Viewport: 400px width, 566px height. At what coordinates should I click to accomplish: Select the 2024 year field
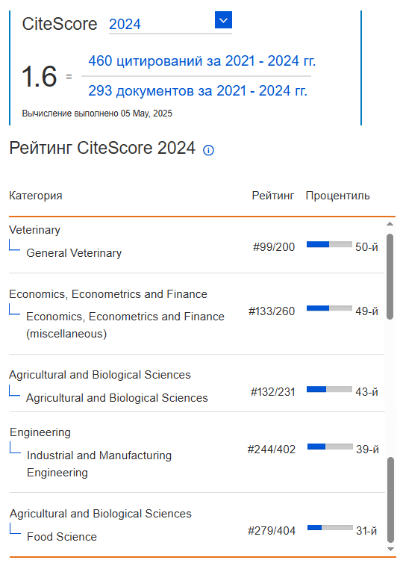click(x=170, y=24)
